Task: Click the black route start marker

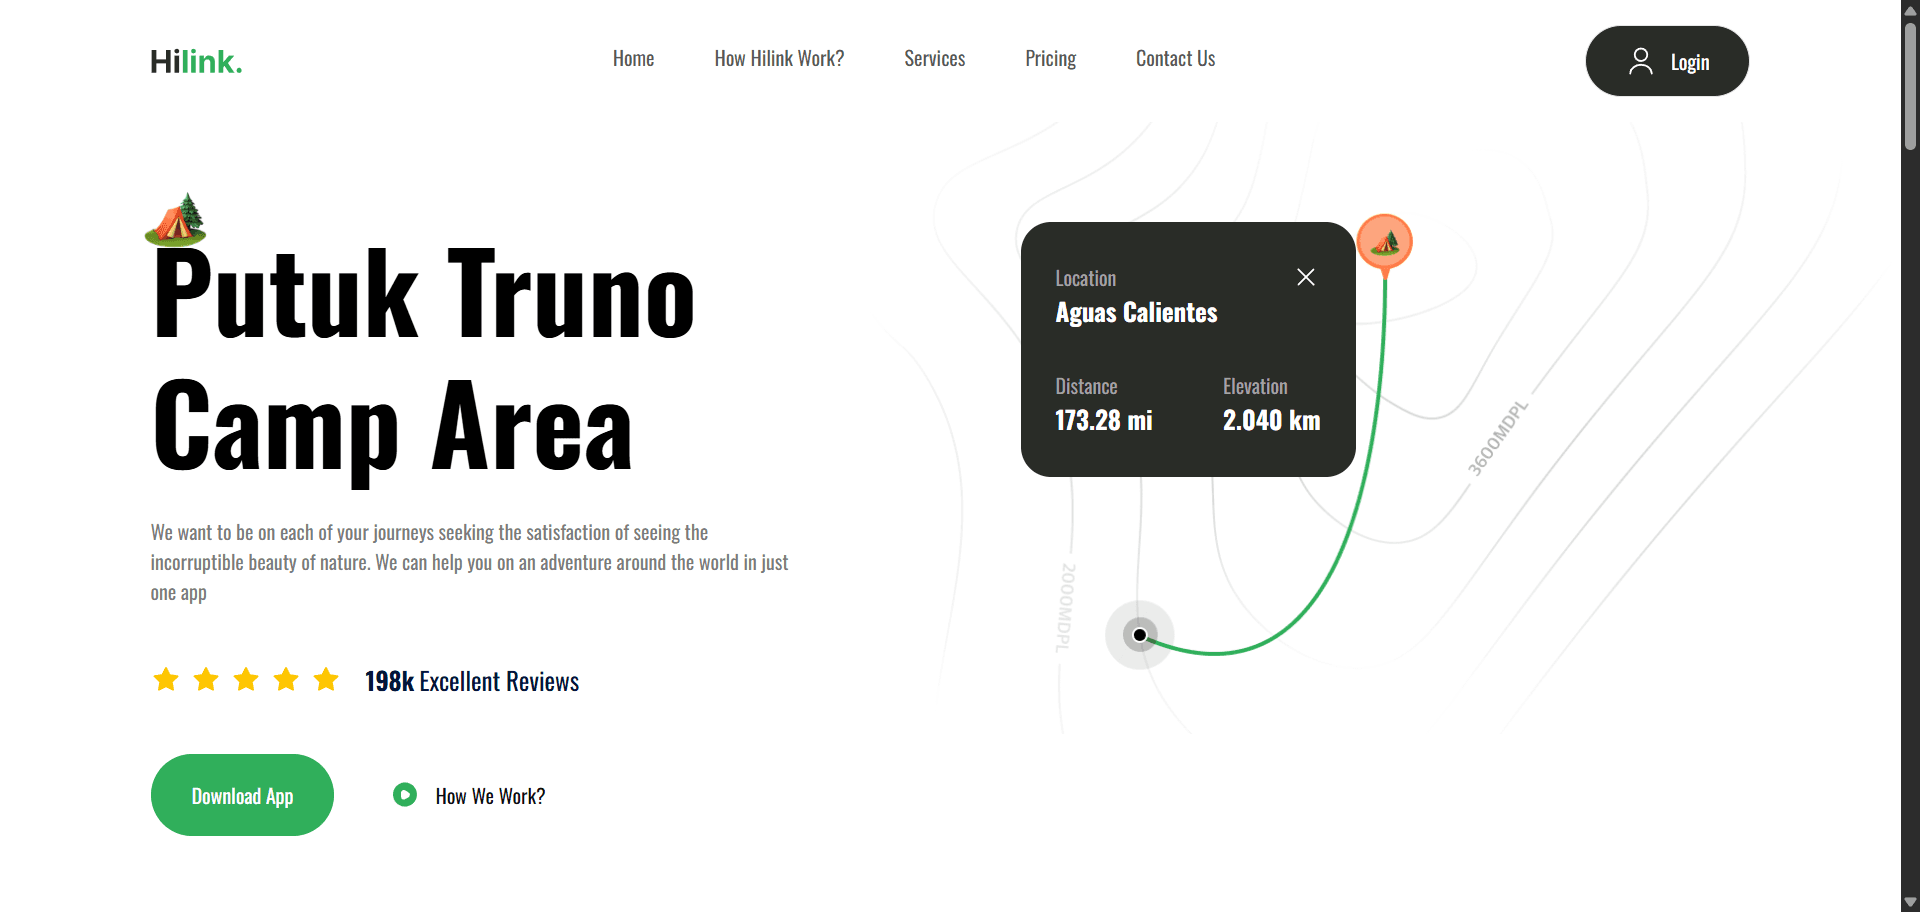Action: click(1139, 635)
